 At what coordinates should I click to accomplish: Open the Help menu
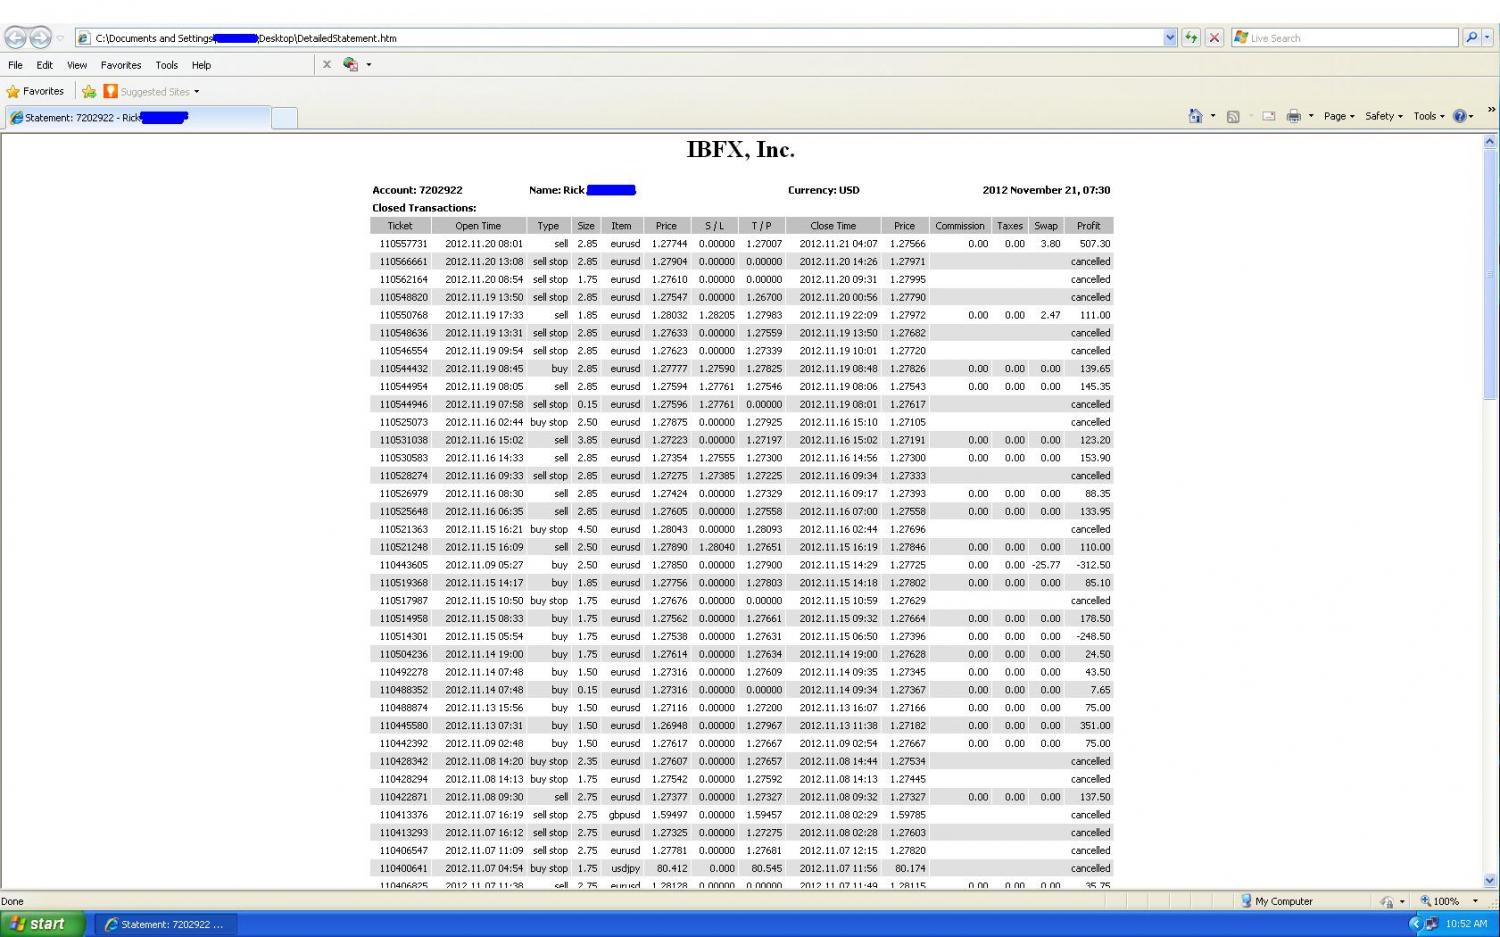[x=201, y=65]
